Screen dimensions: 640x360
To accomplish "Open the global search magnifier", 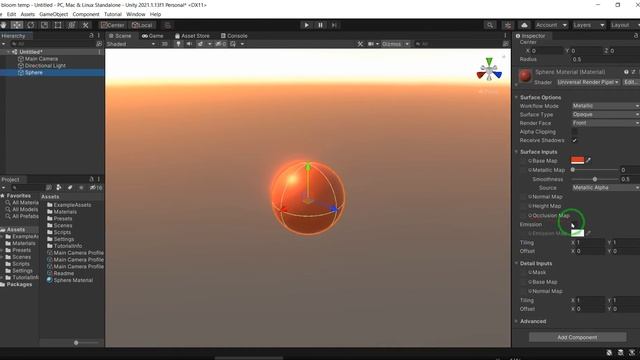I will click(490, 25).
